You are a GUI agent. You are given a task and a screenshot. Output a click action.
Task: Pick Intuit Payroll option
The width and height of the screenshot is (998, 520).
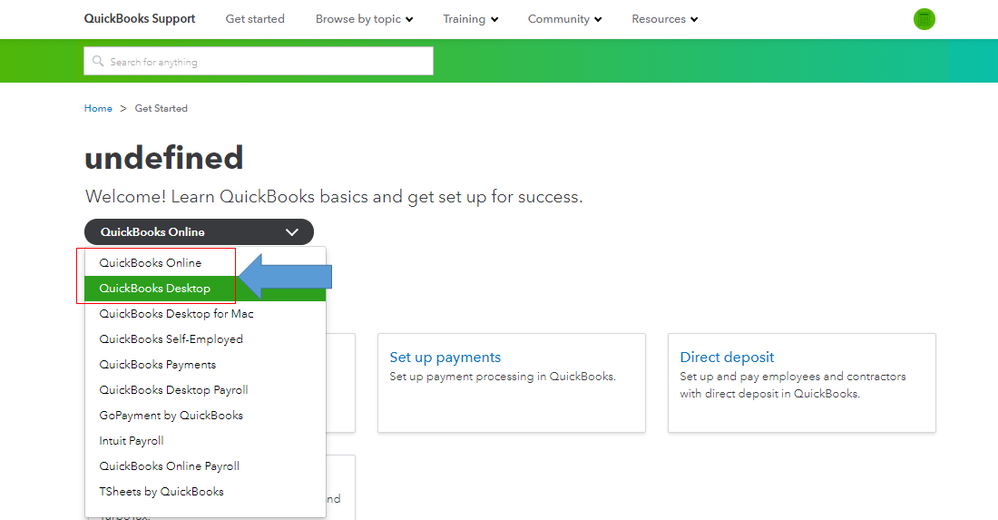click(205, 441)
